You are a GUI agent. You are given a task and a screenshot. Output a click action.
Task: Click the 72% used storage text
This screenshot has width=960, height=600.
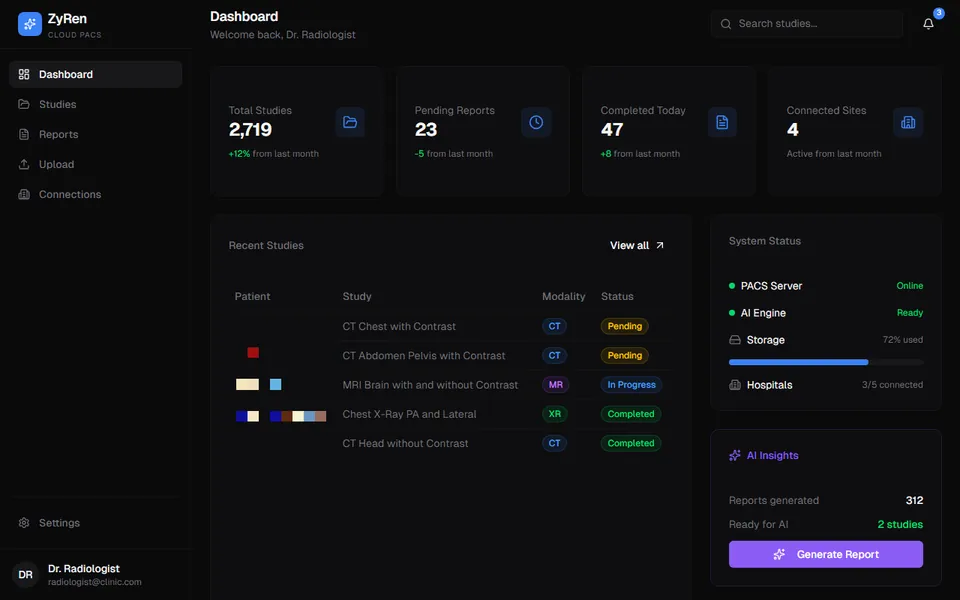902,340
